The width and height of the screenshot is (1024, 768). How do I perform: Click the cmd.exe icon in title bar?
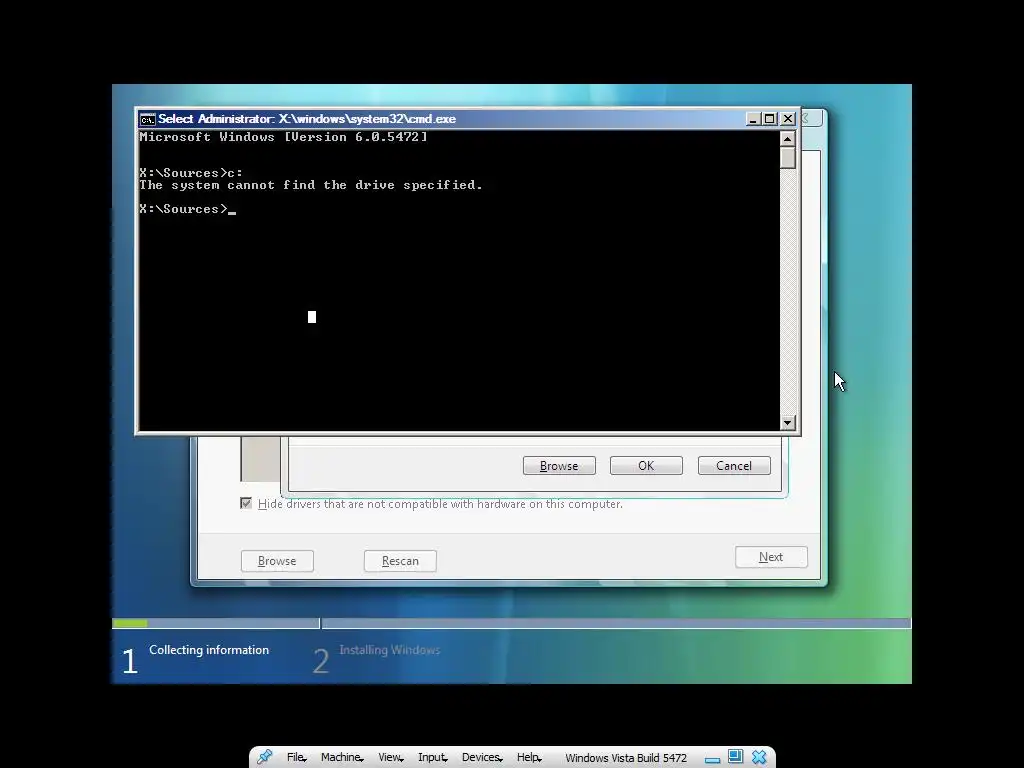(x=148, y=119)
